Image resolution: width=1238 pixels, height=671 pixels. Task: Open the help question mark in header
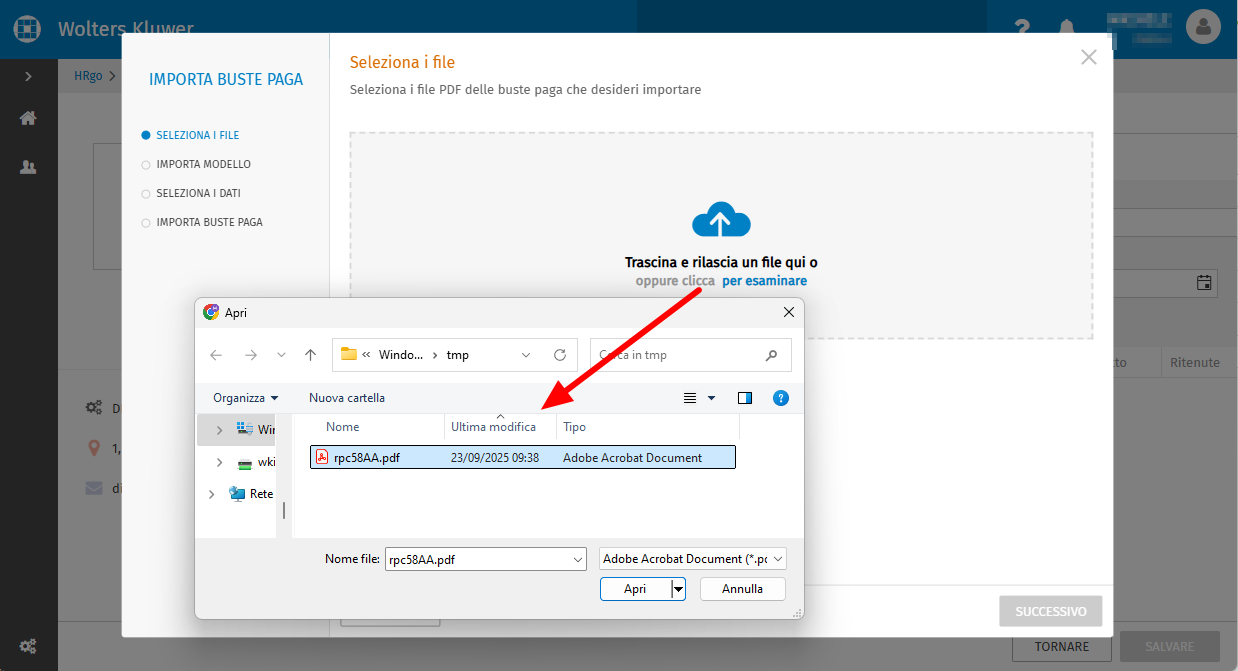[x=1022, y=28]
